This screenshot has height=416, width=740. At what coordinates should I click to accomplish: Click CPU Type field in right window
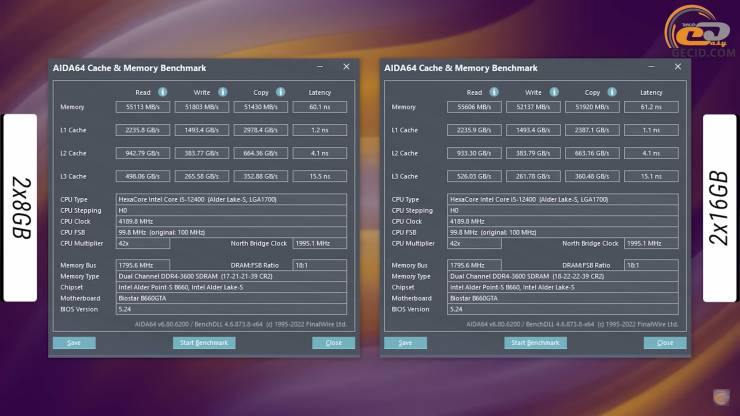pyautogui.click(x=563, y=199)
